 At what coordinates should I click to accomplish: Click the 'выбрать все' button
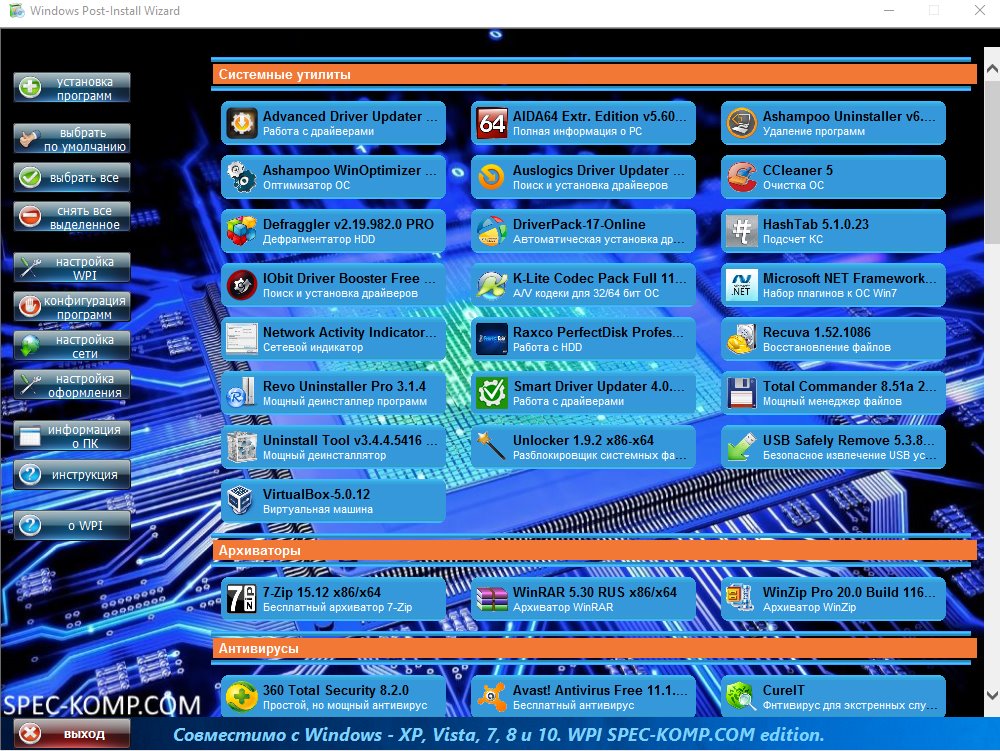(72, 178)
